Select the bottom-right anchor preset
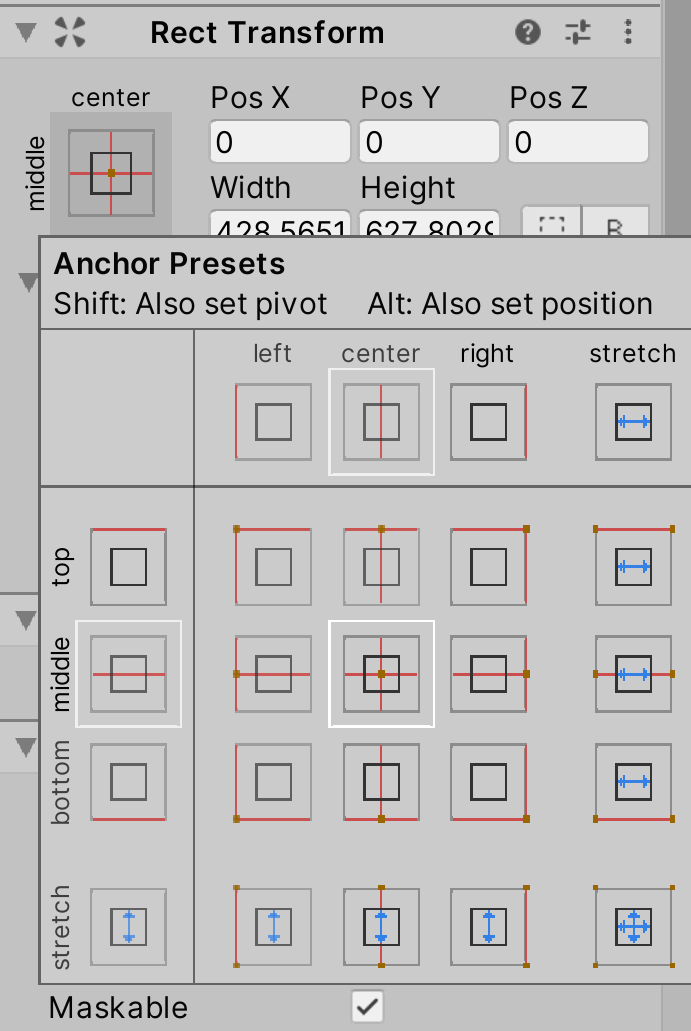This screenshot has height=1031, width=691. [489, 782]
